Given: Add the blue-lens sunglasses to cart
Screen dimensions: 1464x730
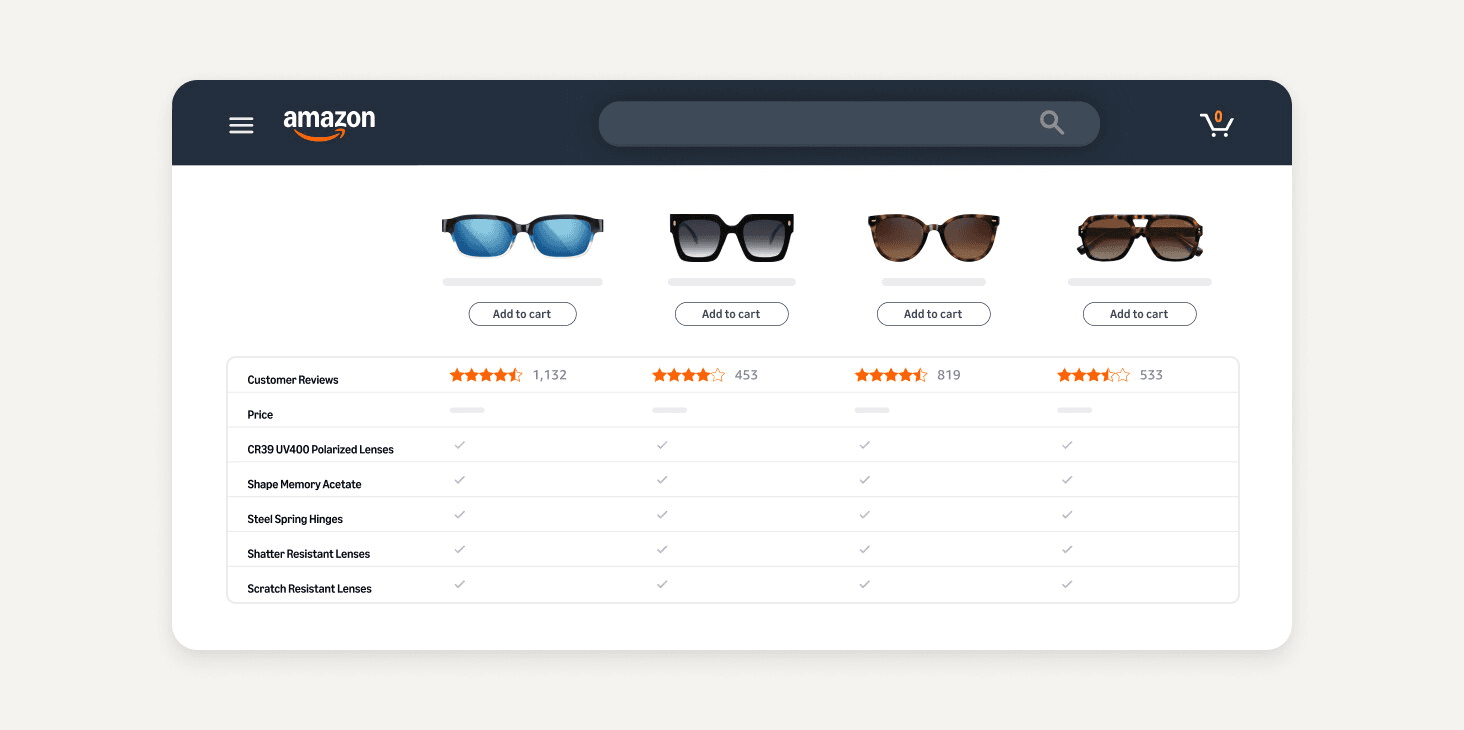Looking at the screenshot, I should tap(523, 314).
